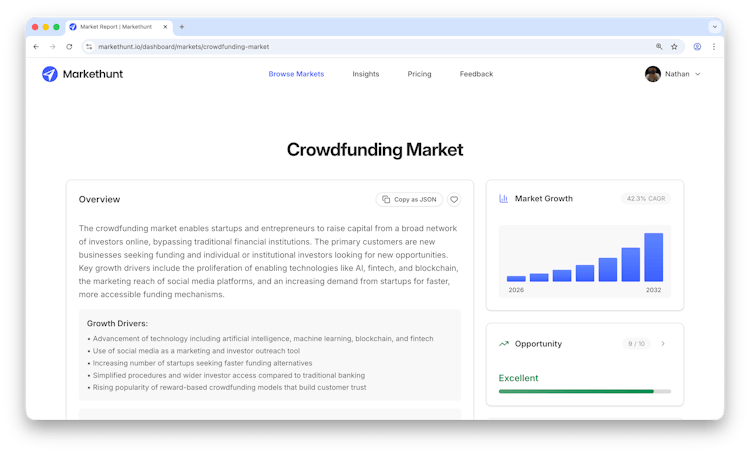Open the Pricing navigation item

(x=419, y=74)
